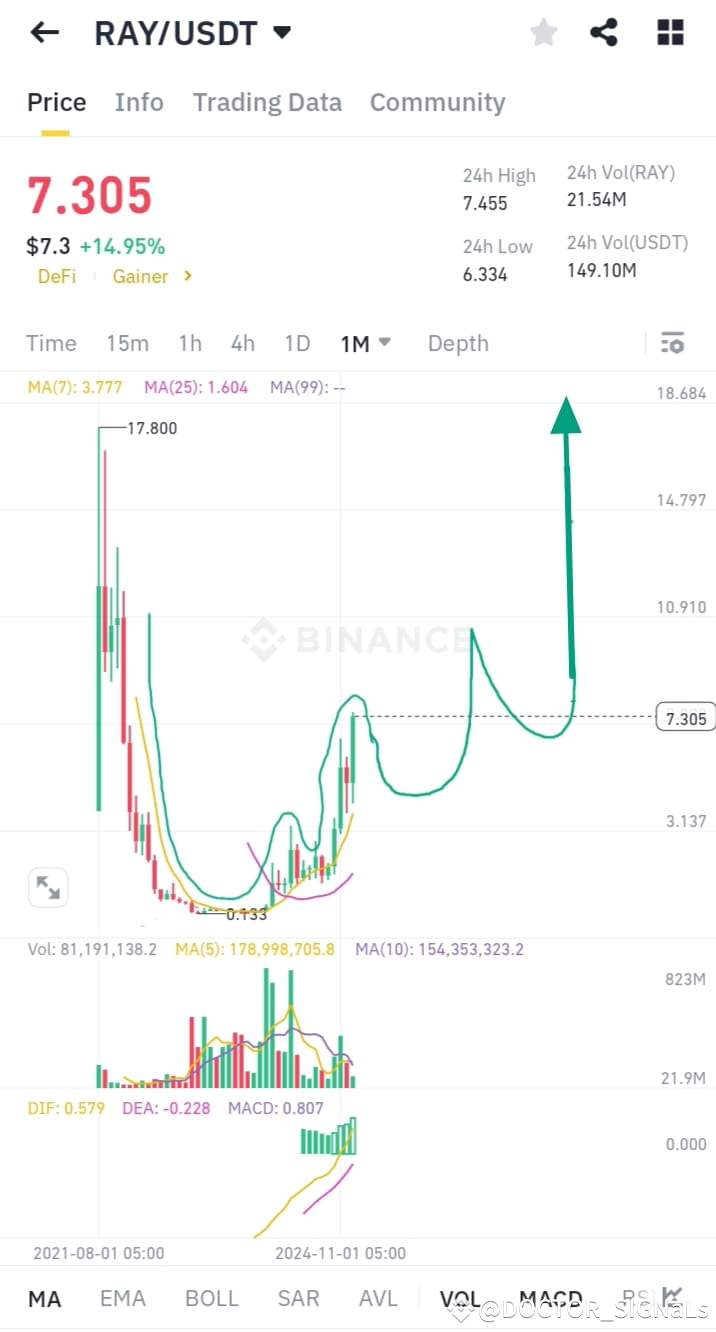Switch chart to Depth view
The width and height of the screenshot is (716, 1332).
[458, 343]
